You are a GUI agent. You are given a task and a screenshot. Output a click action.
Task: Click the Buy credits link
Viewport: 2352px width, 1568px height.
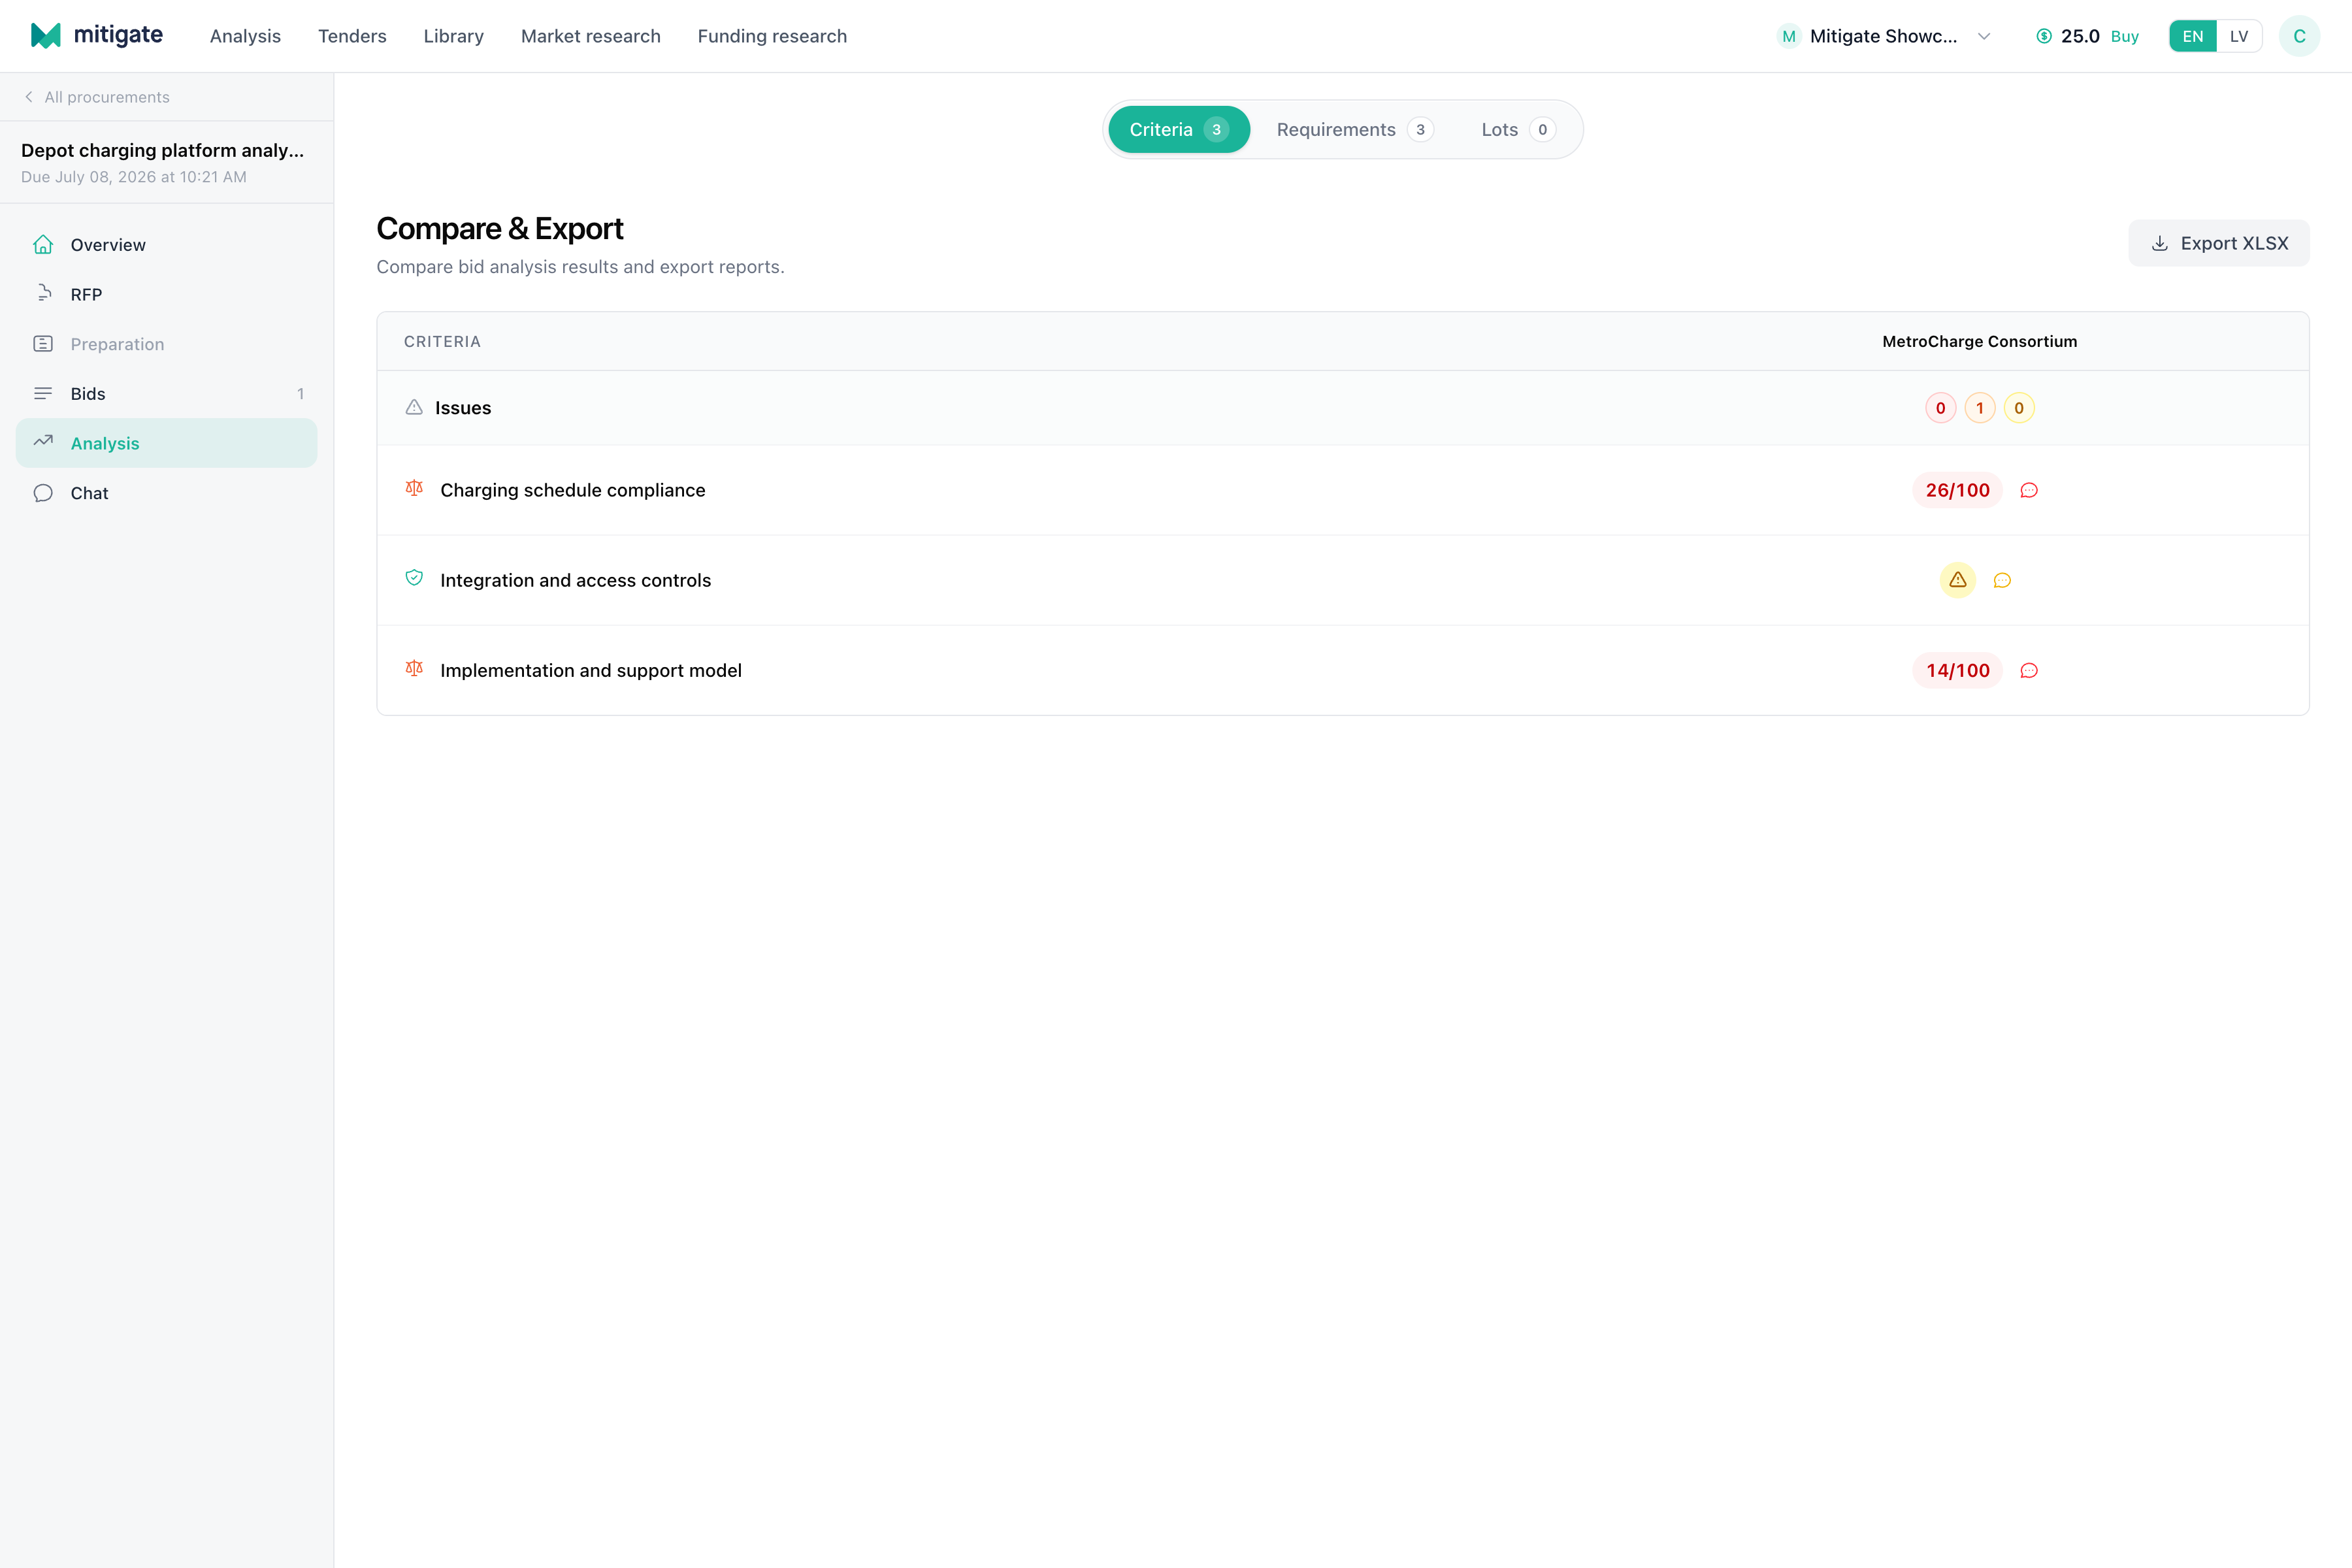point(2124,36)
